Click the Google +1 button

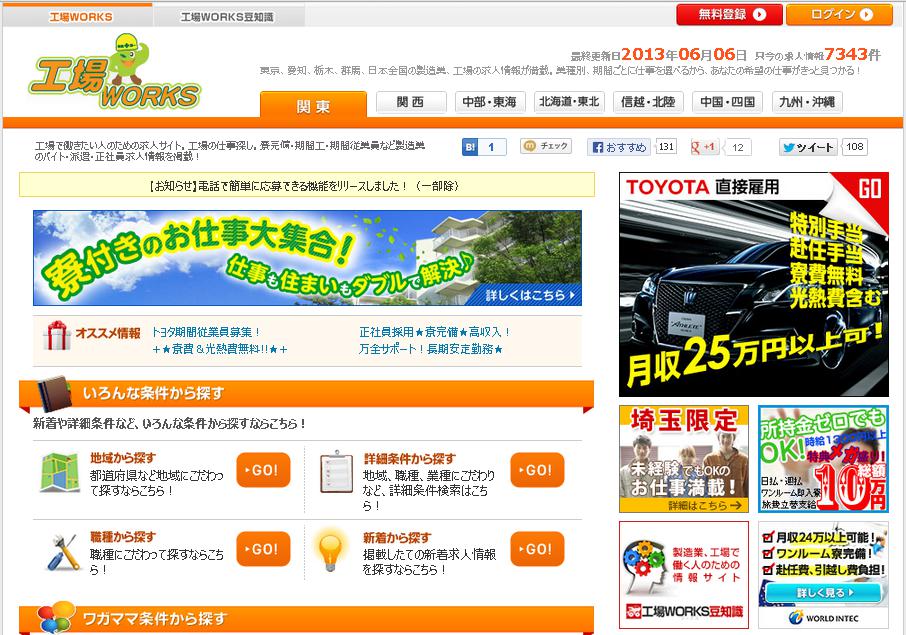coord(704,147)
